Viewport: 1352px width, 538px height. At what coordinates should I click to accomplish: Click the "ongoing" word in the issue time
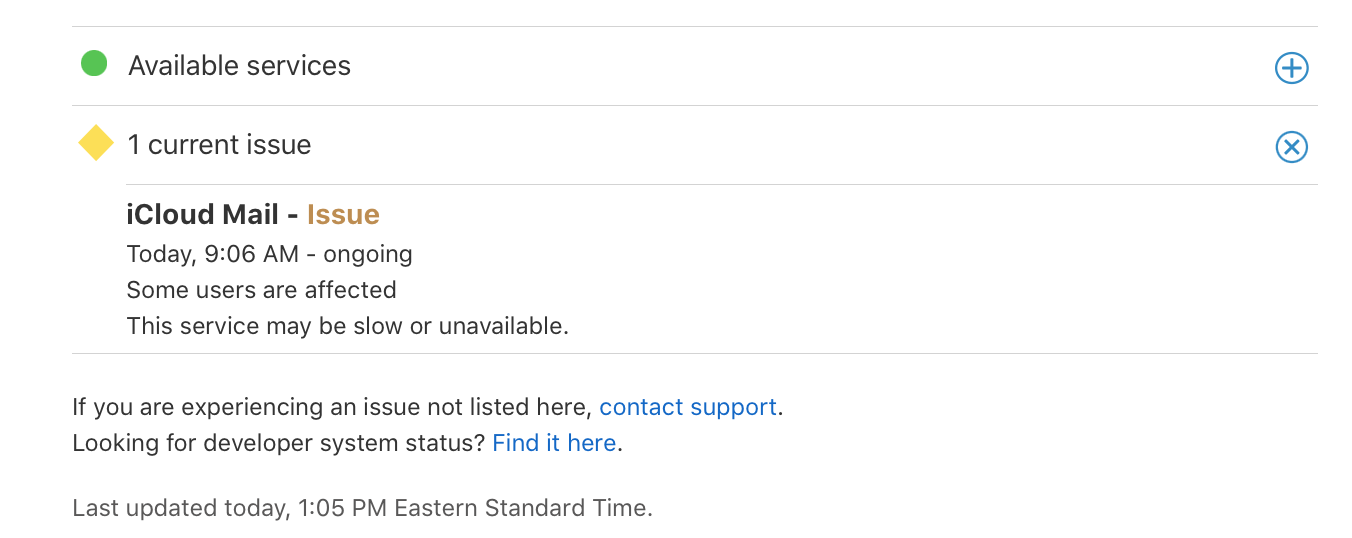coord(368,254)
